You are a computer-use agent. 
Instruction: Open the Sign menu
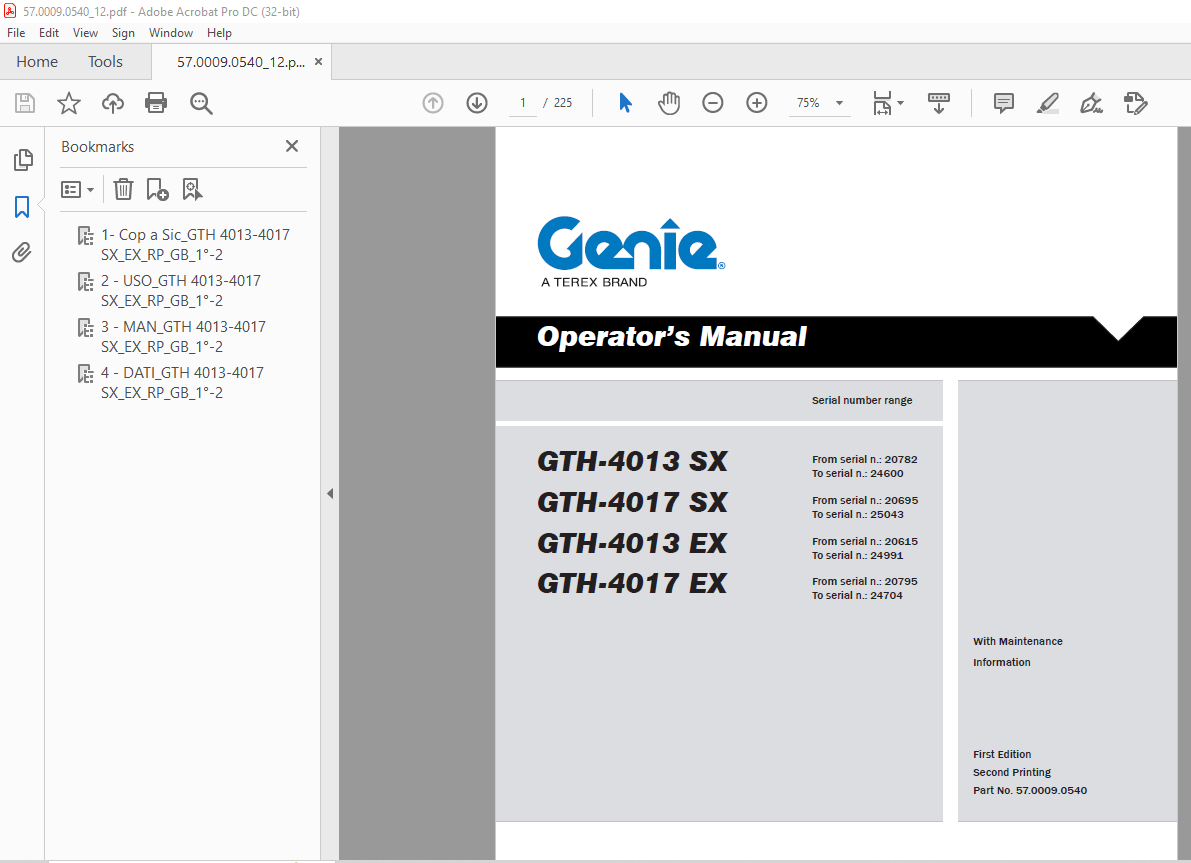[x=123, y=33]
